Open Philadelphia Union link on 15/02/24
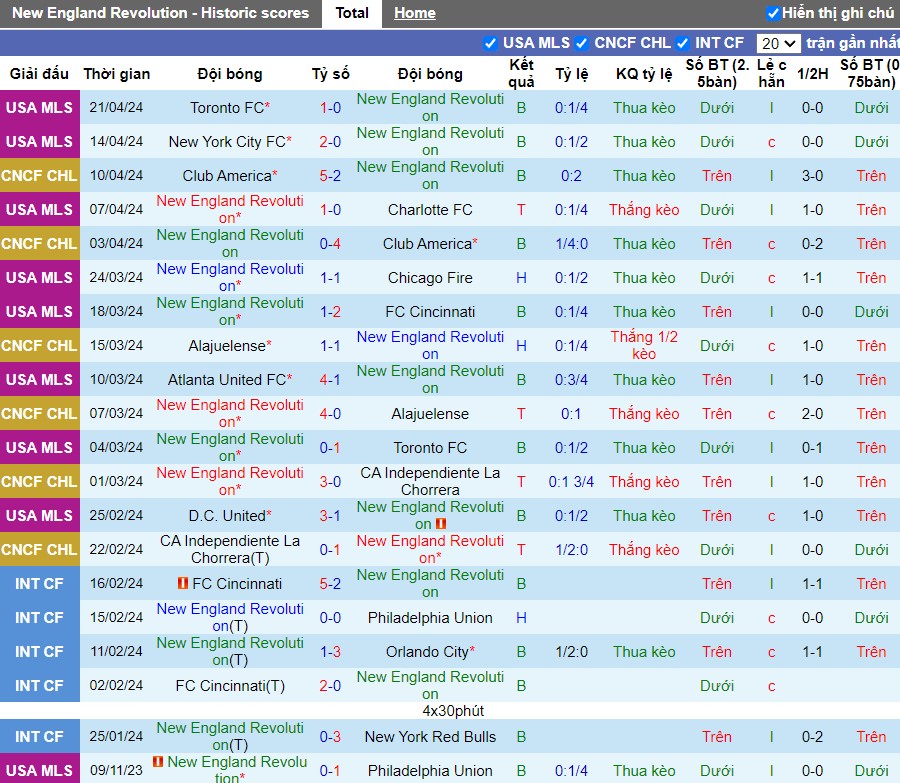 (x=430, y=618)
